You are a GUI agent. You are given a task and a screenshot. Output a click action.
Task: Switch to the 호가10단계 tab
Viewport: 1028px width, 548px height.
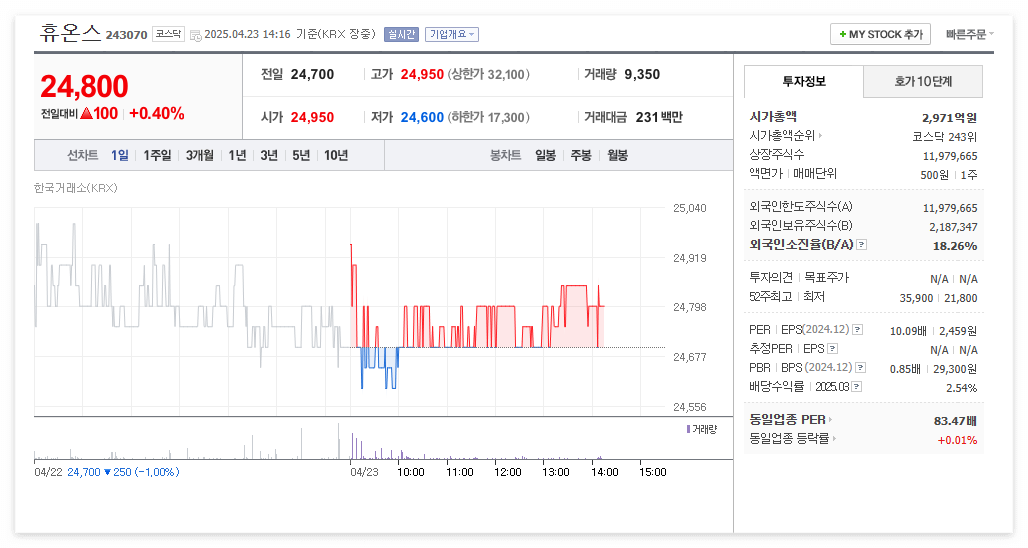coord(923,81)
